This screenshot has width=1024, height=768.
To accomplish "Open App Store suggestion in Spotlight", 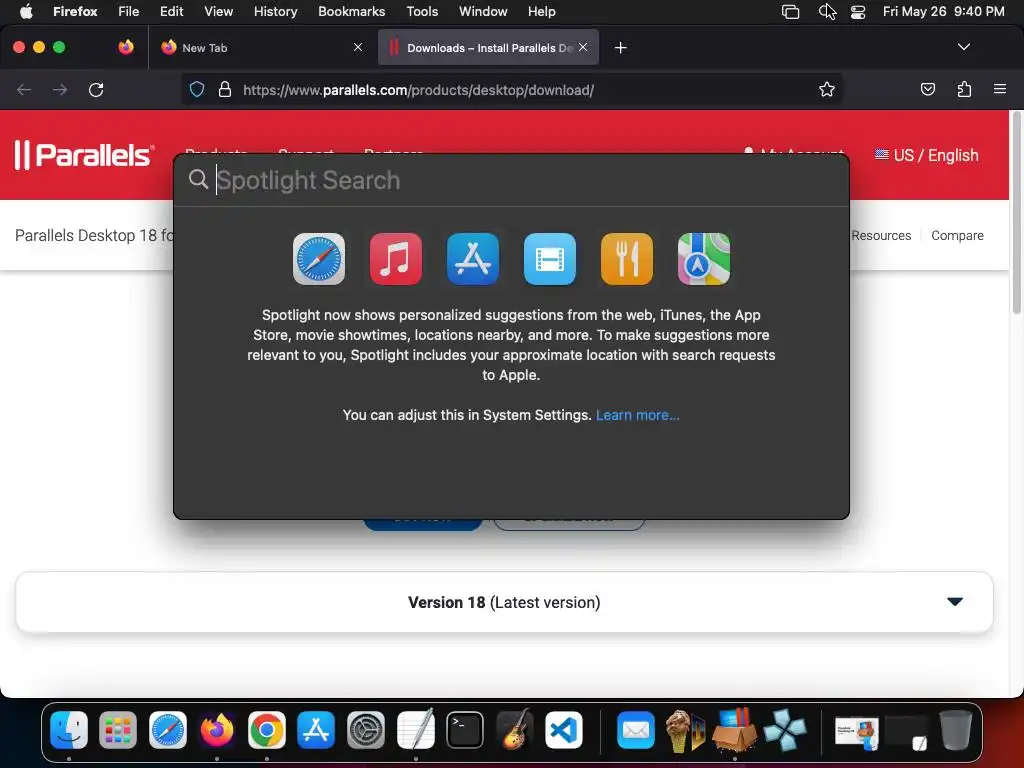I will coord(473,259).
